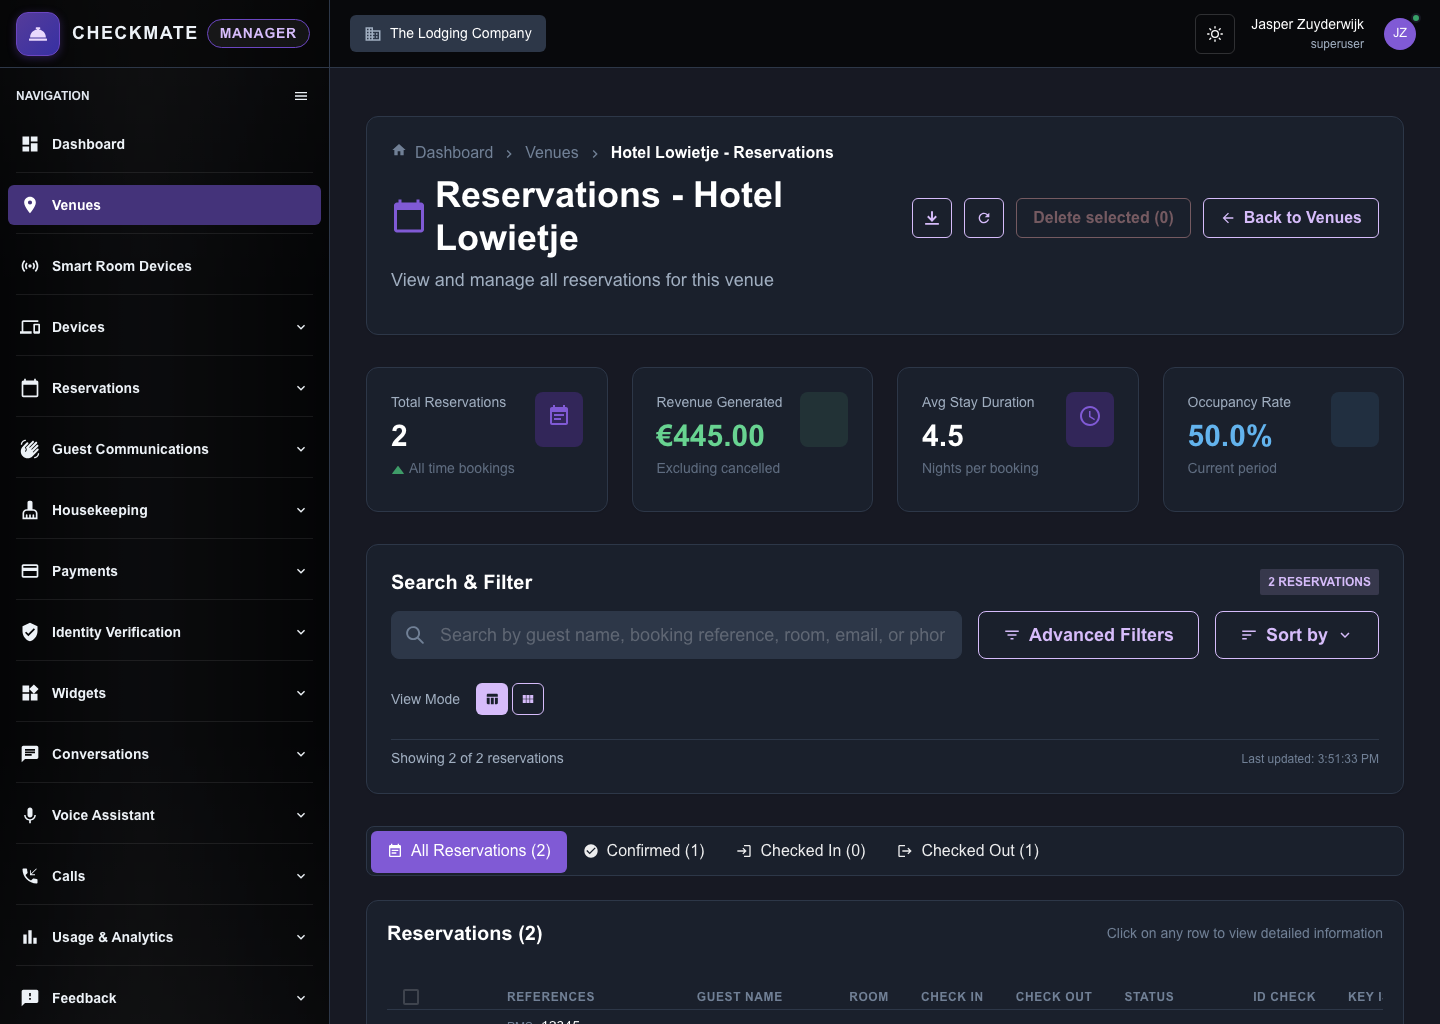Open the Smart Room Devices menu item
1440x1024 pixels.
point(164,266)
